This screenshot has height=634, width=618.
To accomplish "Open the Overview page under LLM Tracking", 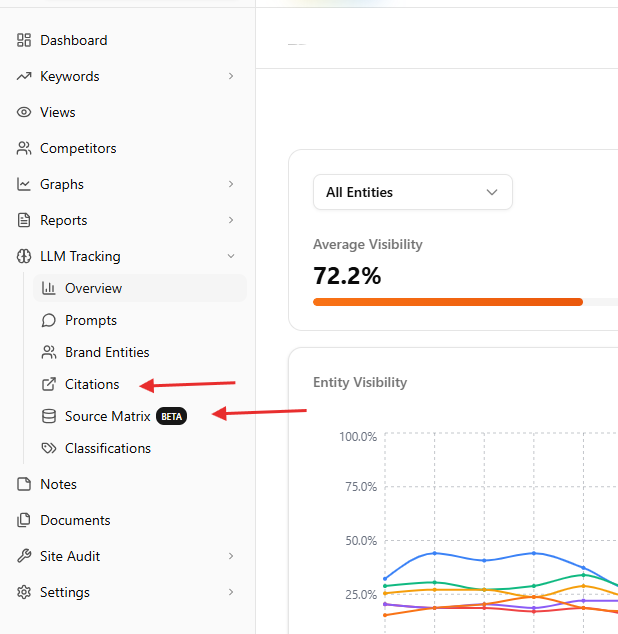I will tap(93, 288).
